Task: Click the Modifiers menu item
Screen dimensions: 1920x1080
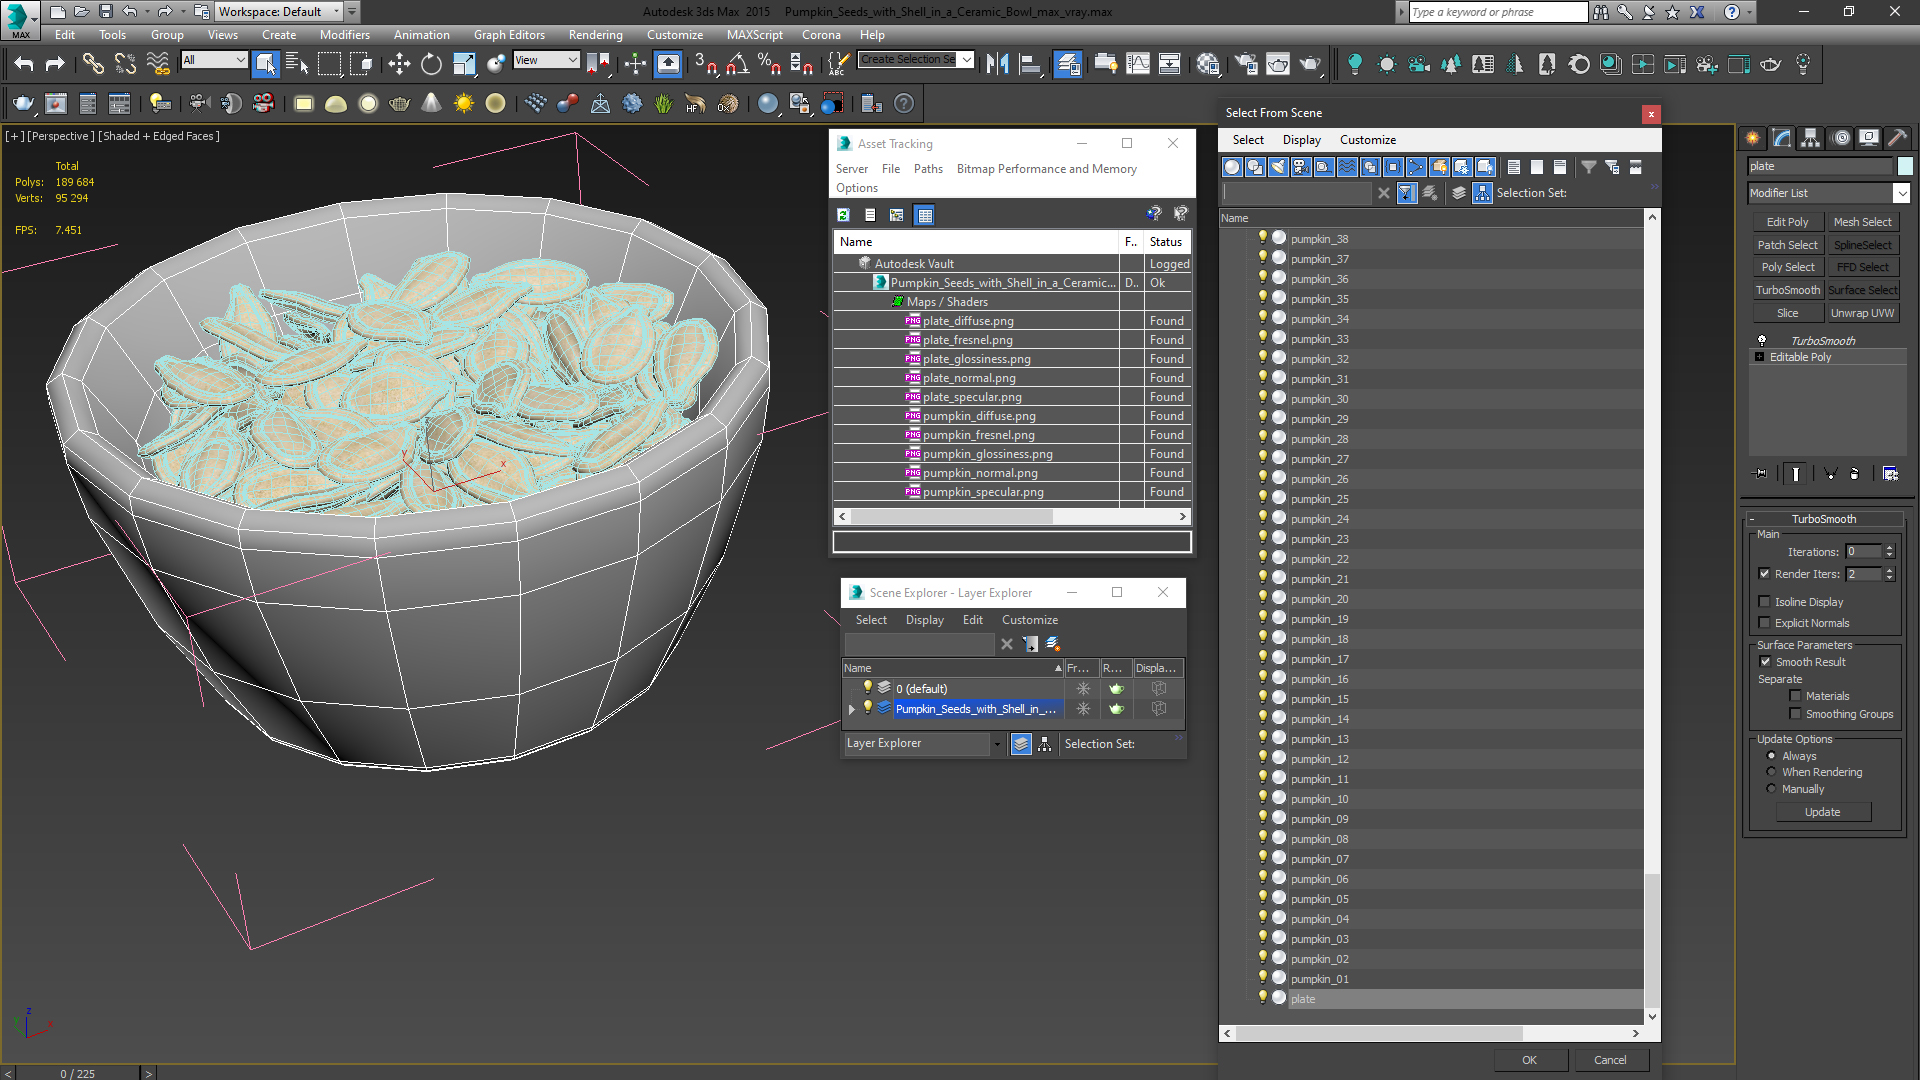Action: [x=344, y=33]
